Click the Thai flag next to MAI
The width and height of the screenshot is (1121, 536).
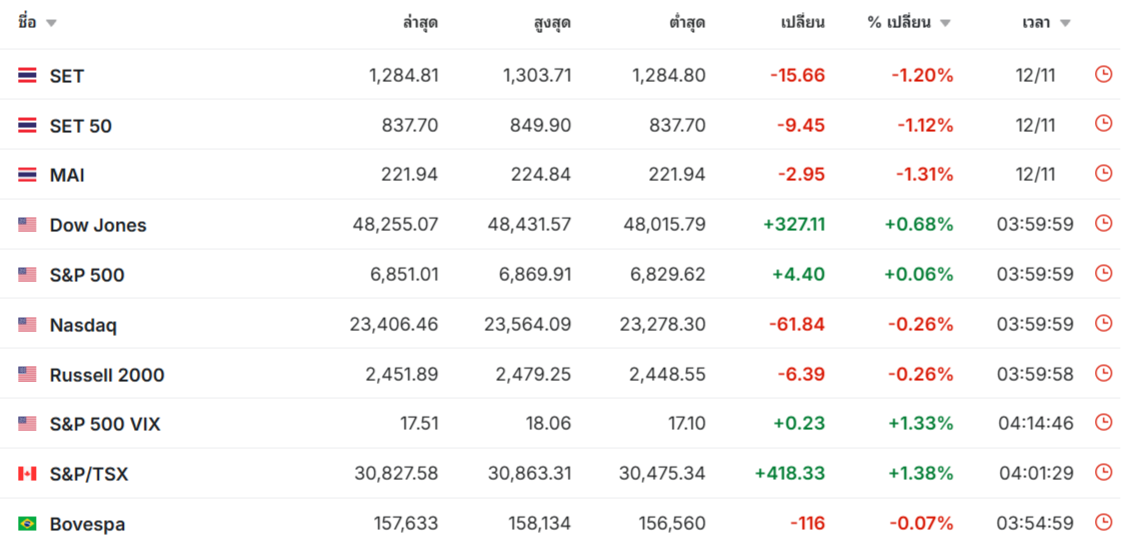click(27, 175)
